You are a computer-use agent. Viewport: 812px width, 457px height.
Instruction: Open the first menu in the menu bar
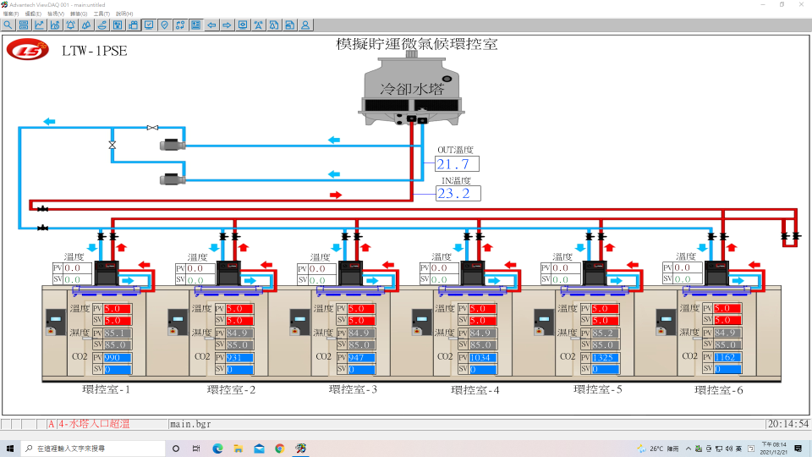click(10, 14)
